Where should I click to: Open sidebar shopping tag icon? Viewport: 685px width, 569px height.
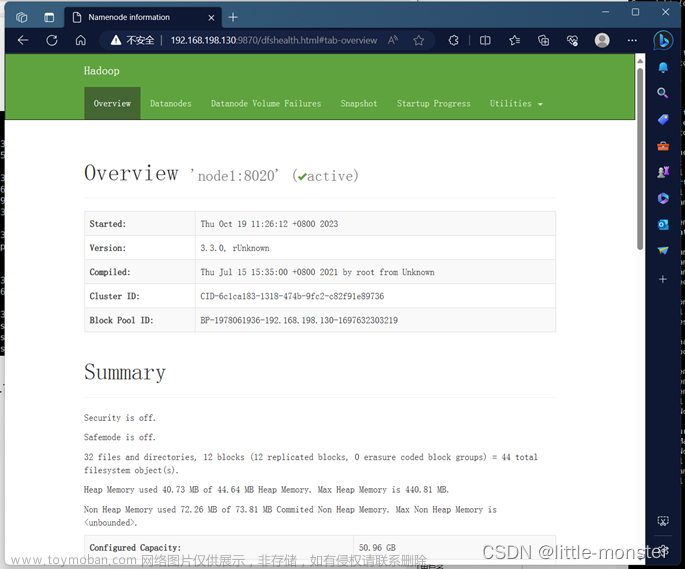(x=663, y=119)
